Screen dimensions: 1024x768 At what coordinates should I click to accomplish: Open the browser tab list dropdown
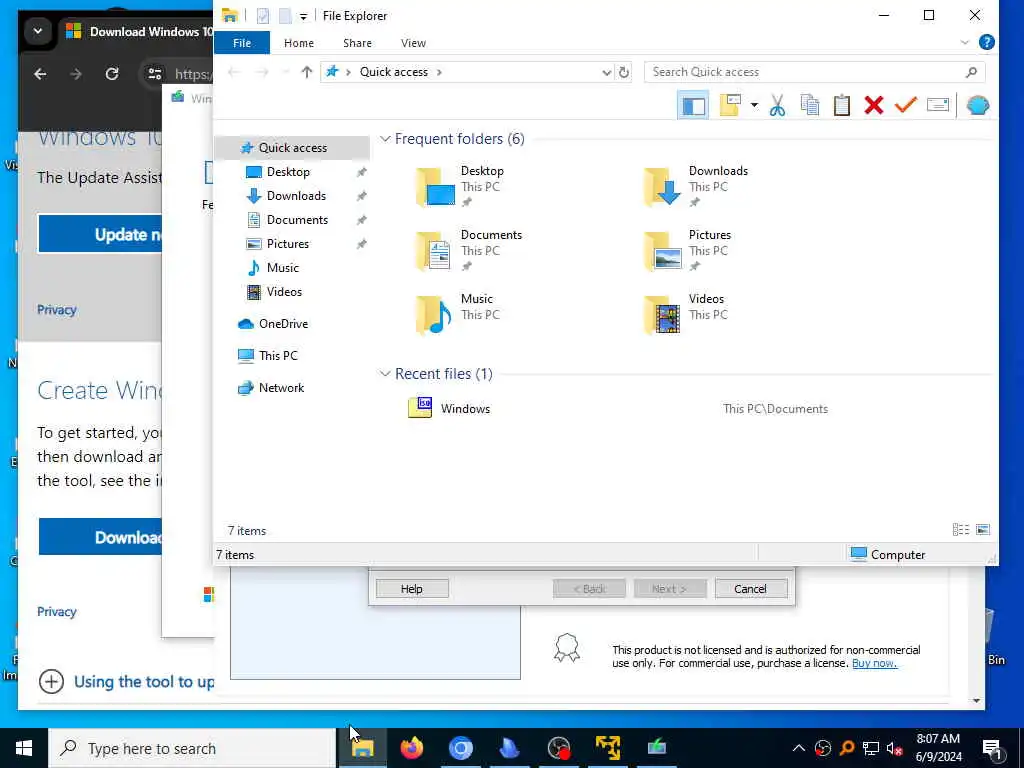(x=38, y=31)
